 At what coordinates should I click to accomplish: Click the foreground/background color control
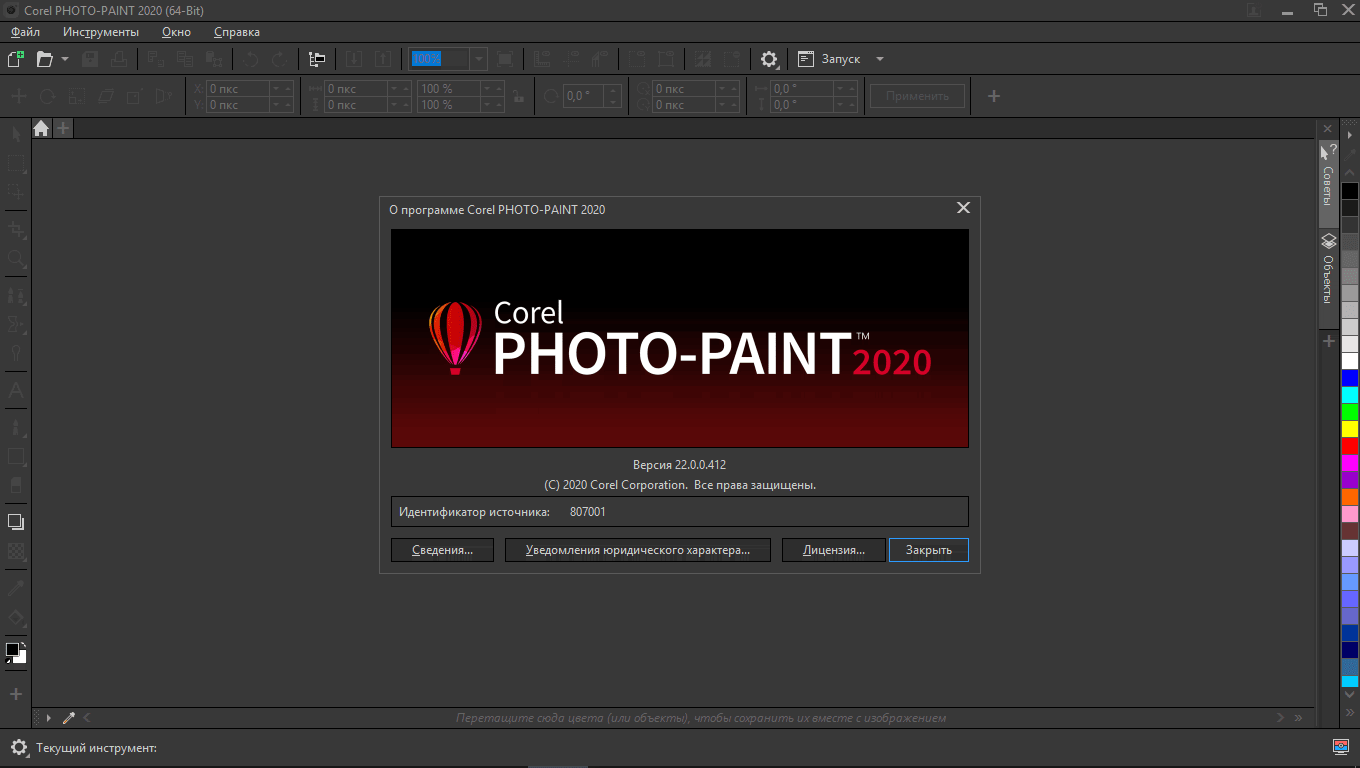click(x=16, y=653)
